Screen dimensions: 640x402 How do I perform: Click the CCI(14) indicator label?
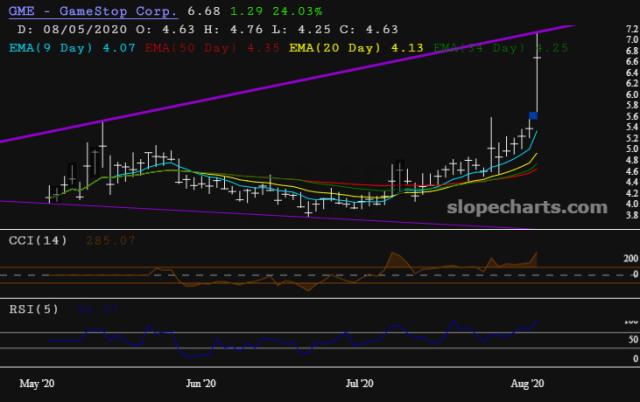pos(38,240)
